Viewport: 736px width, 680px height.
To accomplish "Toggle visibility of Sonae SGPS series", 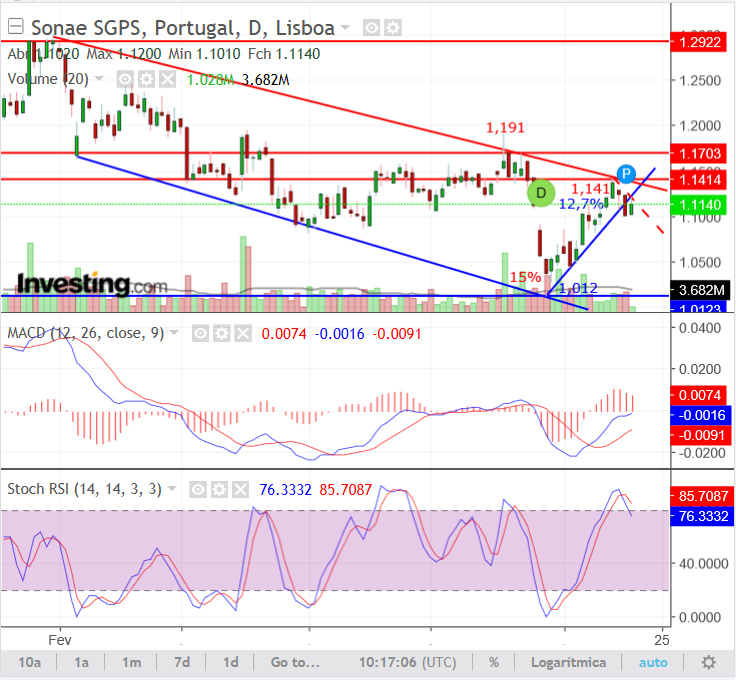I will 371,28.
